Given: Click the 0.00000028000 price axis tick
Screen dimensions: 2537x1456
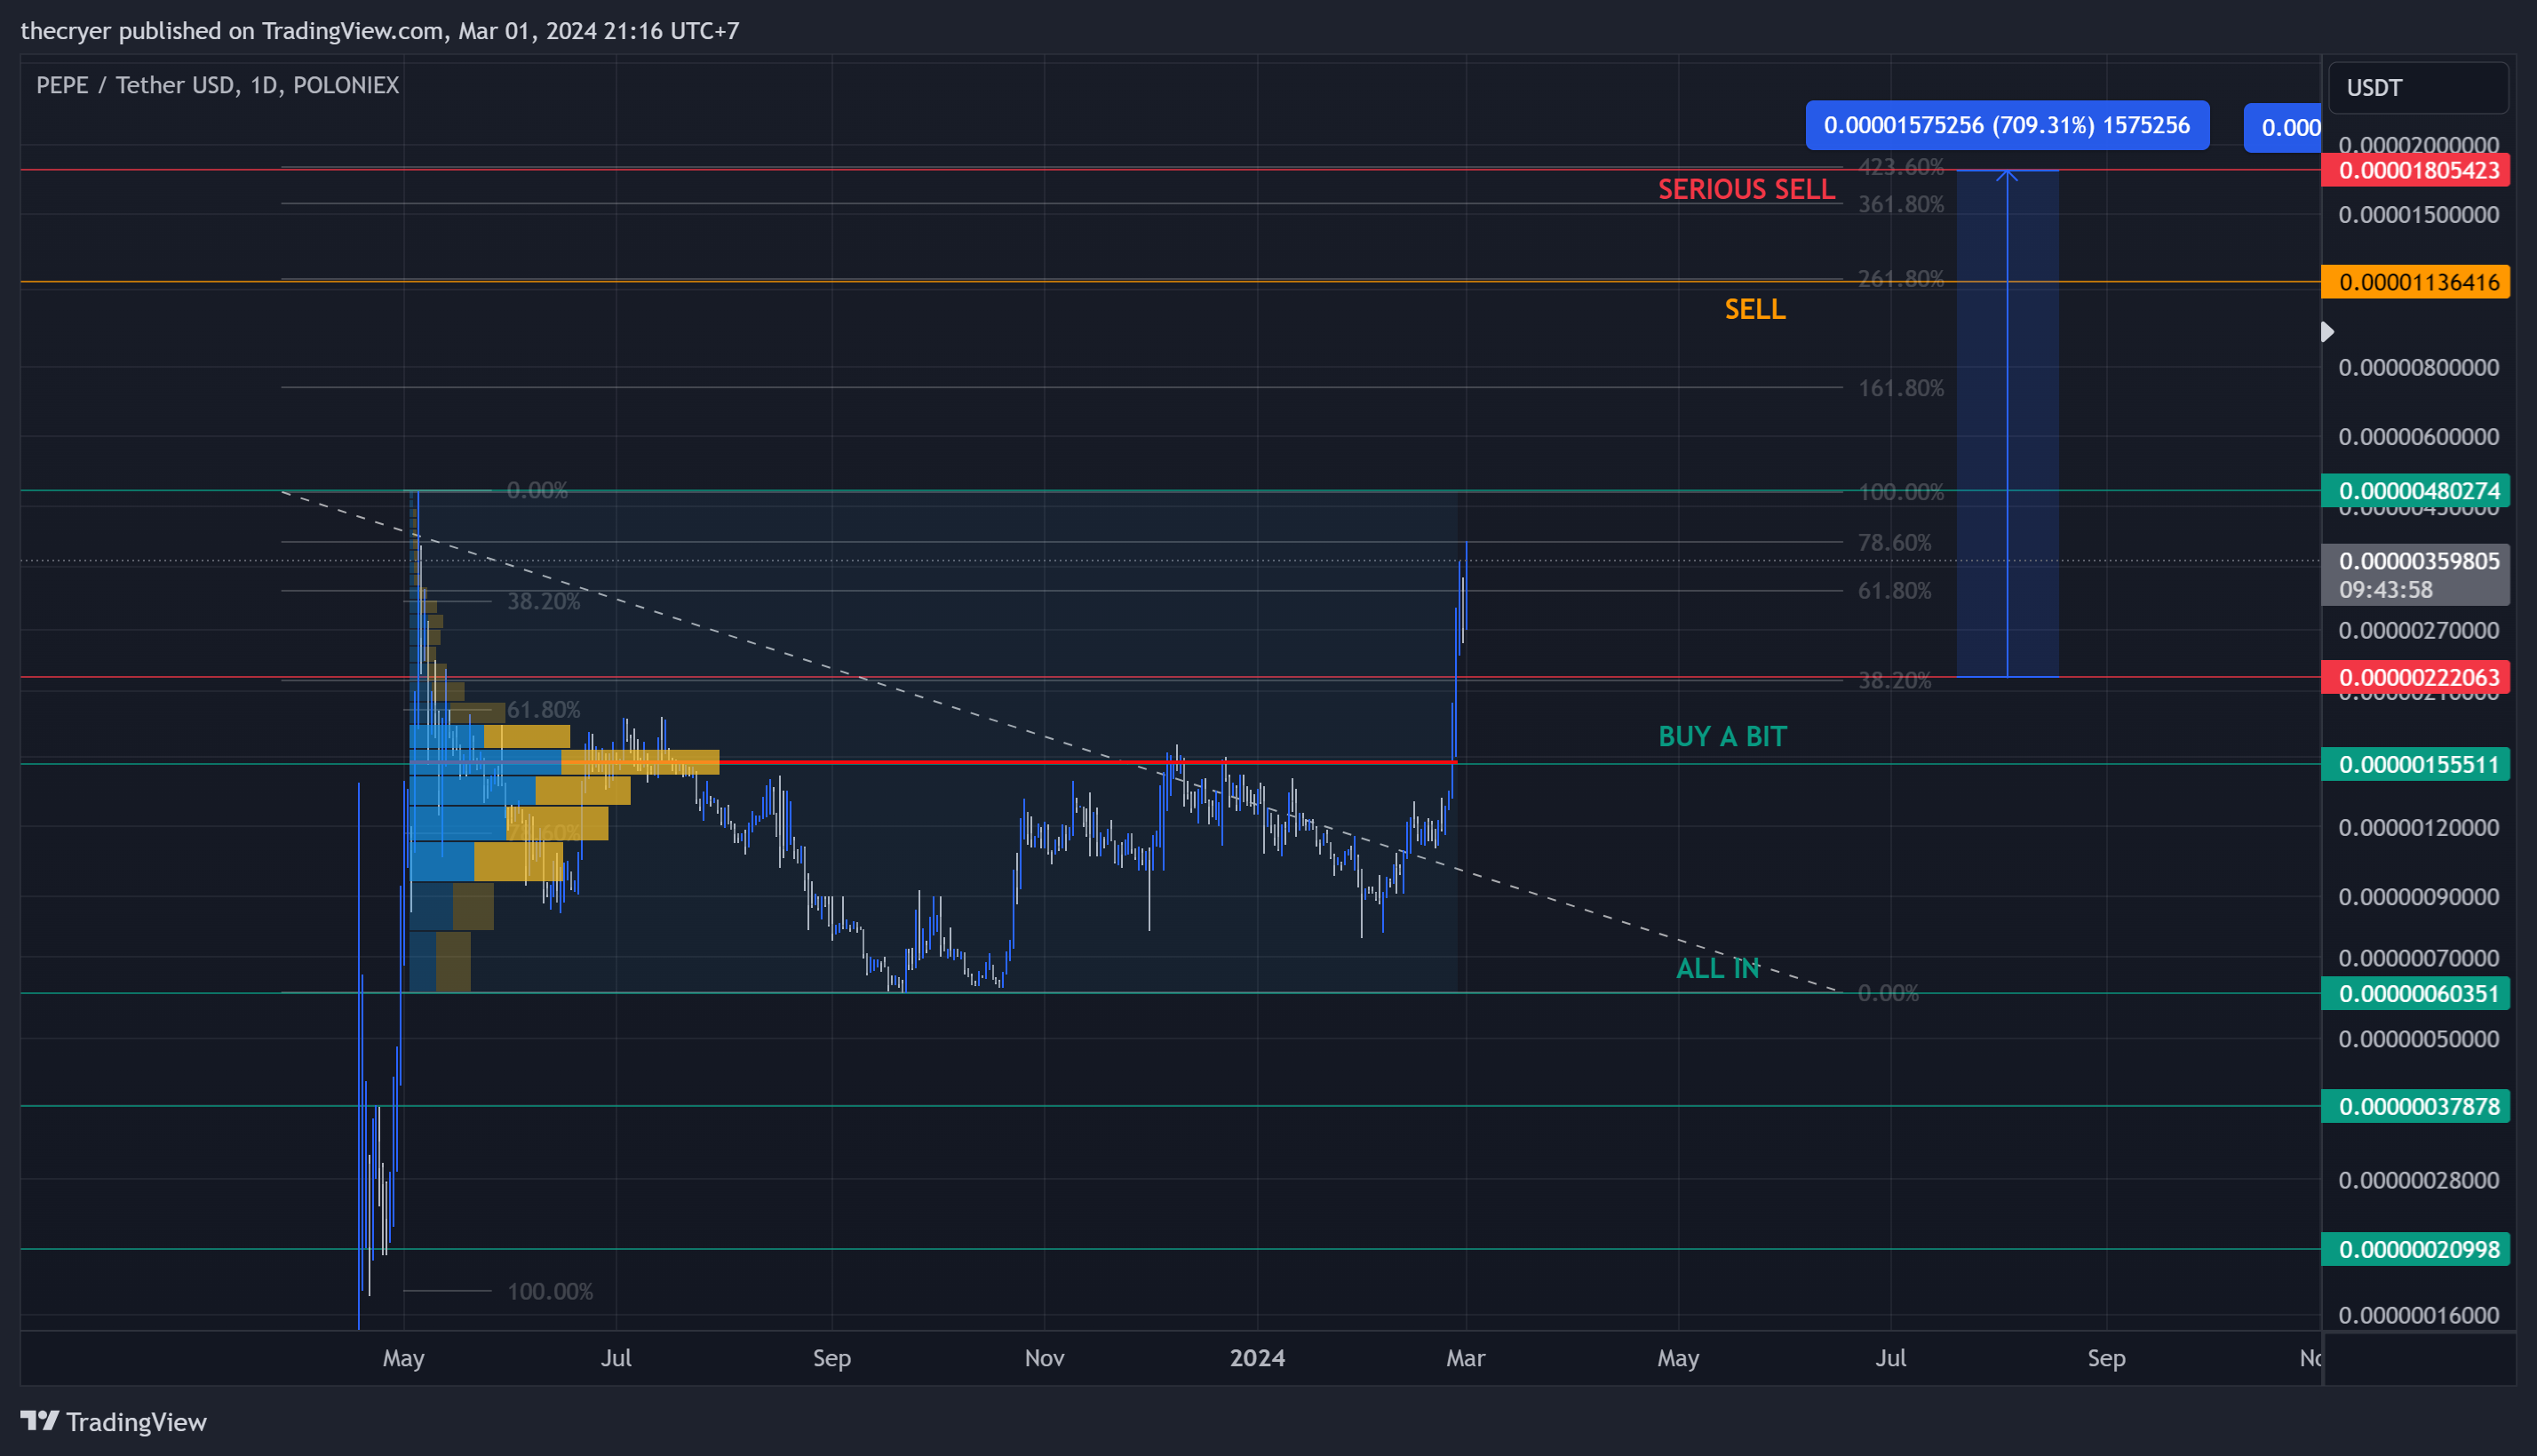Looking at the screenshot, I should click(x=2418, y=1180).
